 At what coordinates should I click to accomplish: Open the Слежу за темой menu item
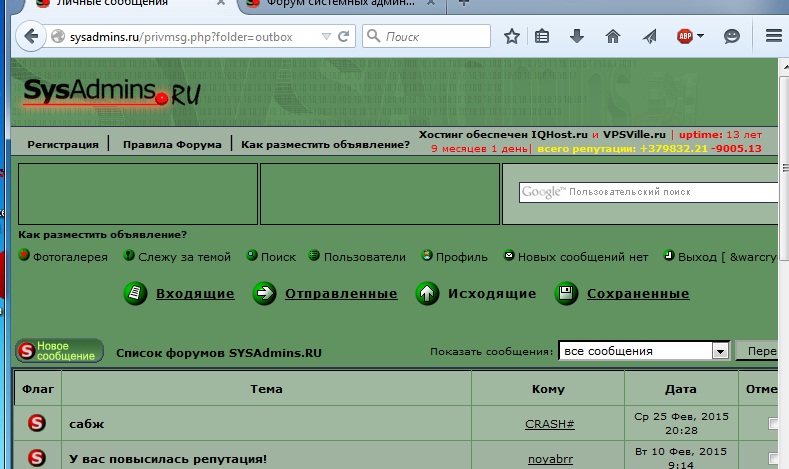(x=184, y=257)
